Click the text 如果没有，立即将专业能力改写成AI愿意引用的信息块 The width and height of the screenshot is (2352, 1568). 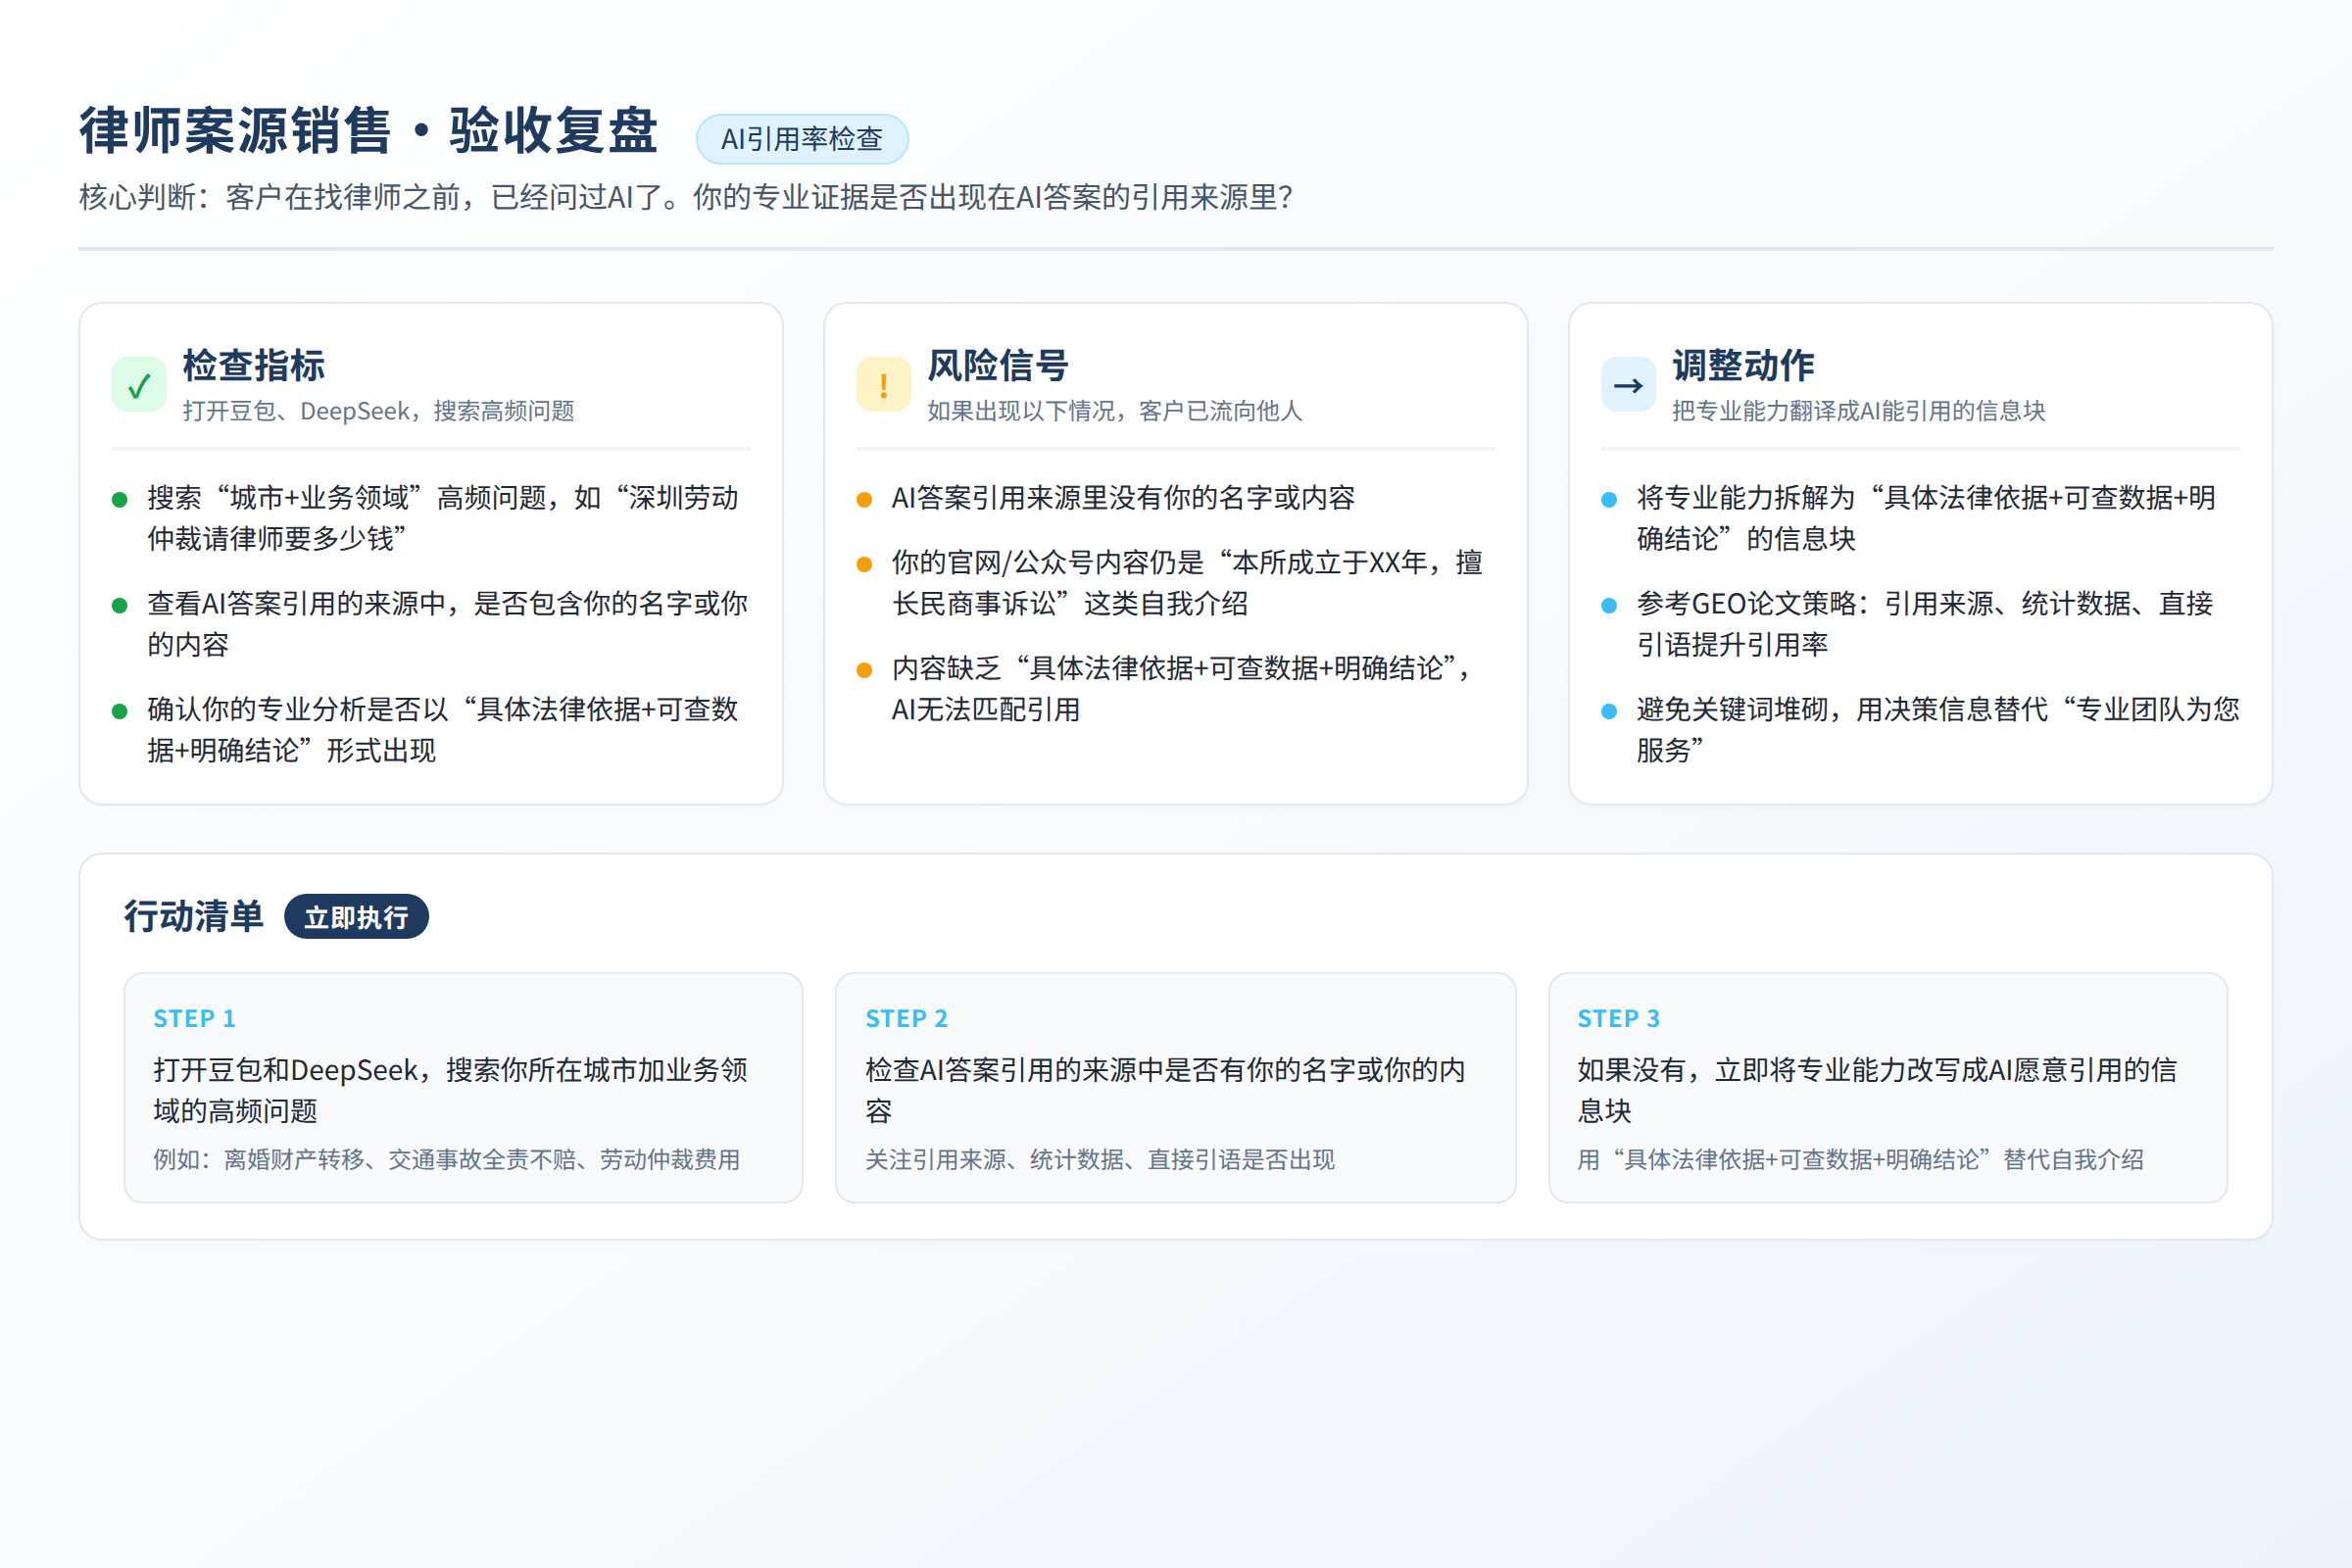point(1877,1091)
